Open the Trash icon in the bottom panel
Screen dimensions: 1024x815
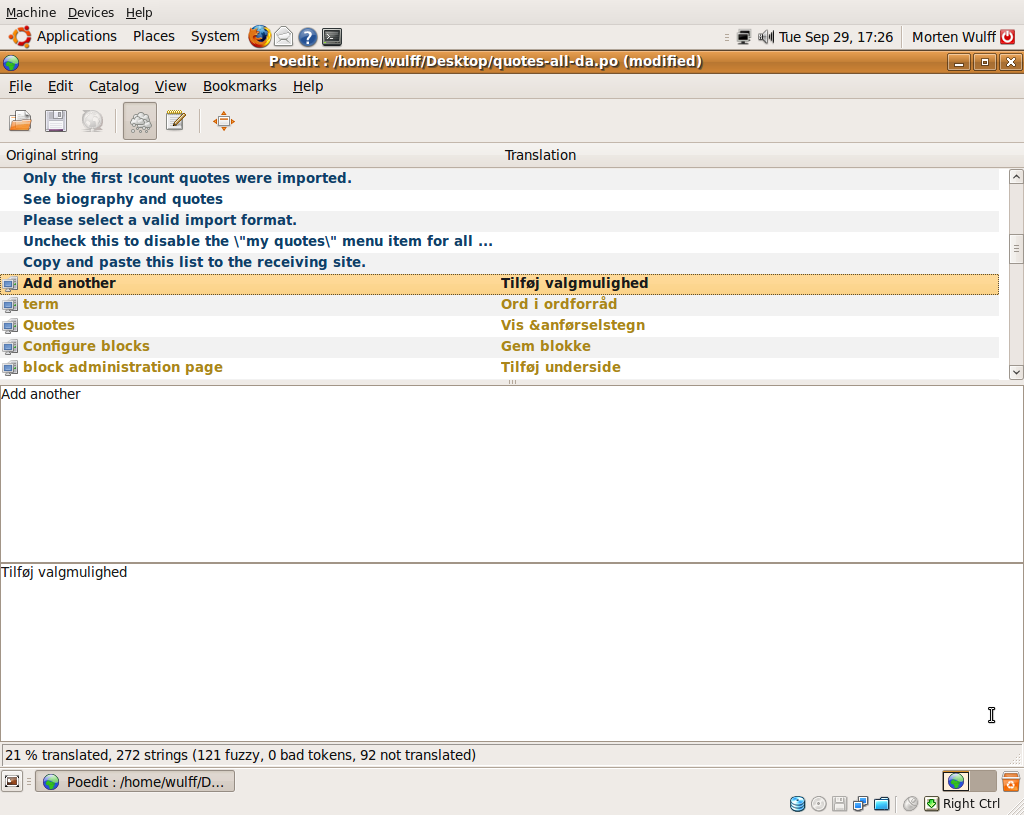[1011, 781]
